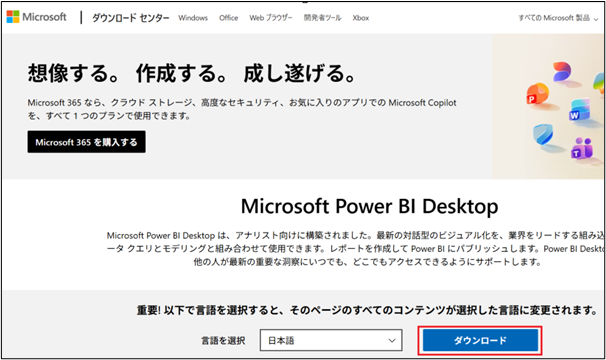
Task: Click the PowerPoint icon in banner
Action: coord(538,94)
